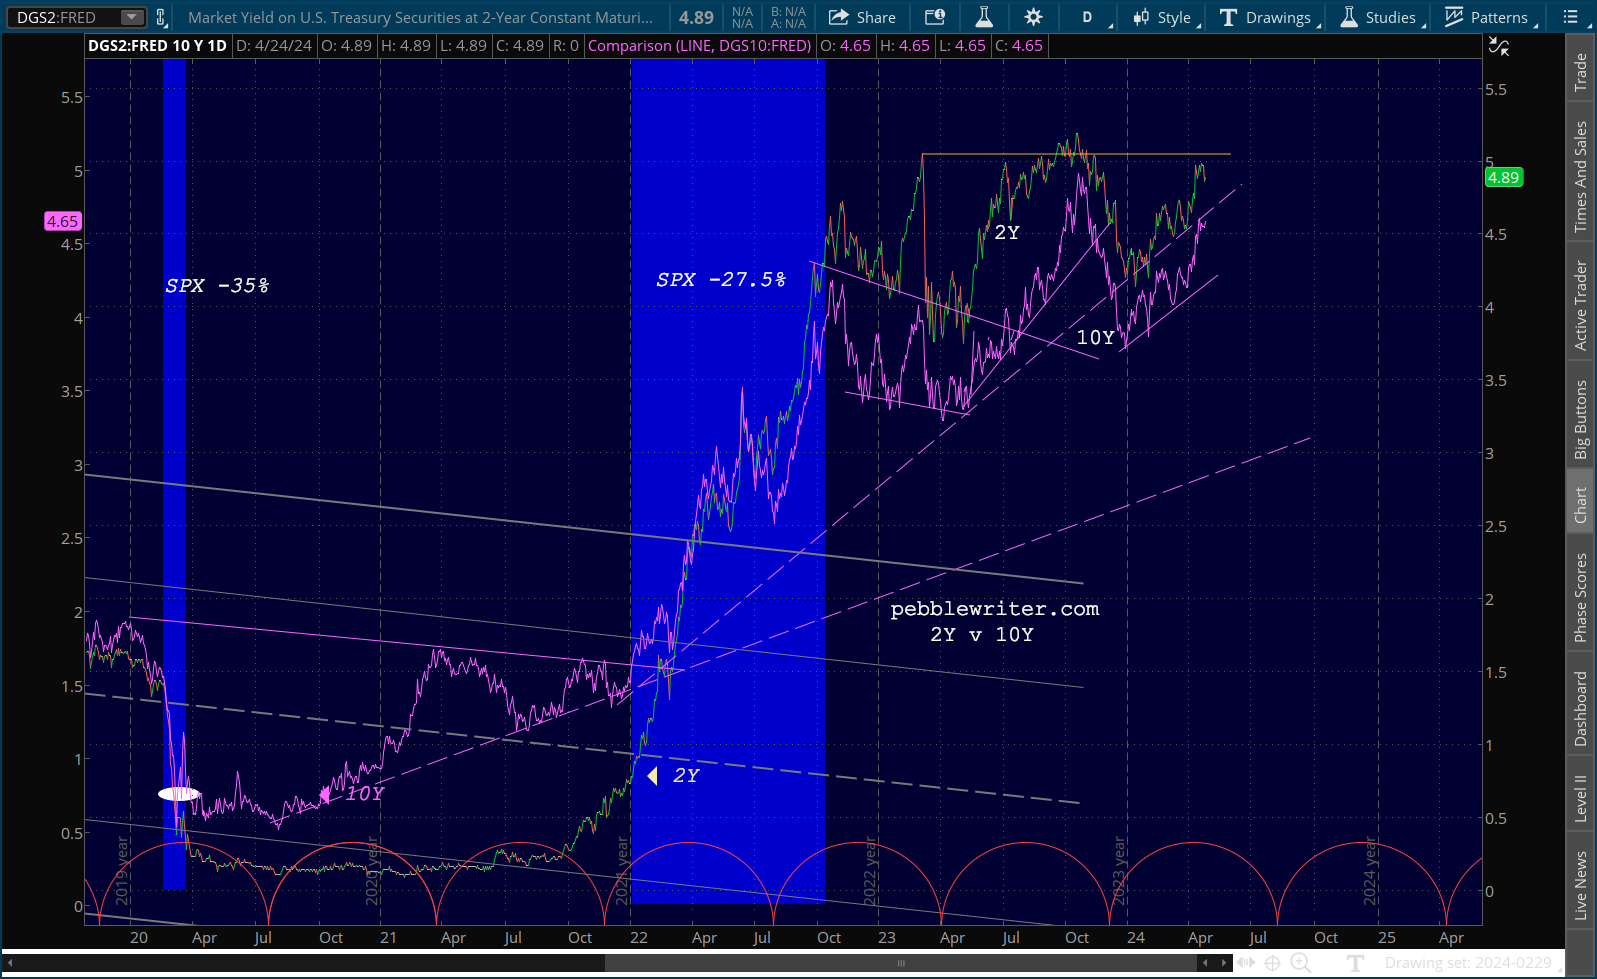Toggle the axis tools icon above price scale

[x=1498, y=46]
